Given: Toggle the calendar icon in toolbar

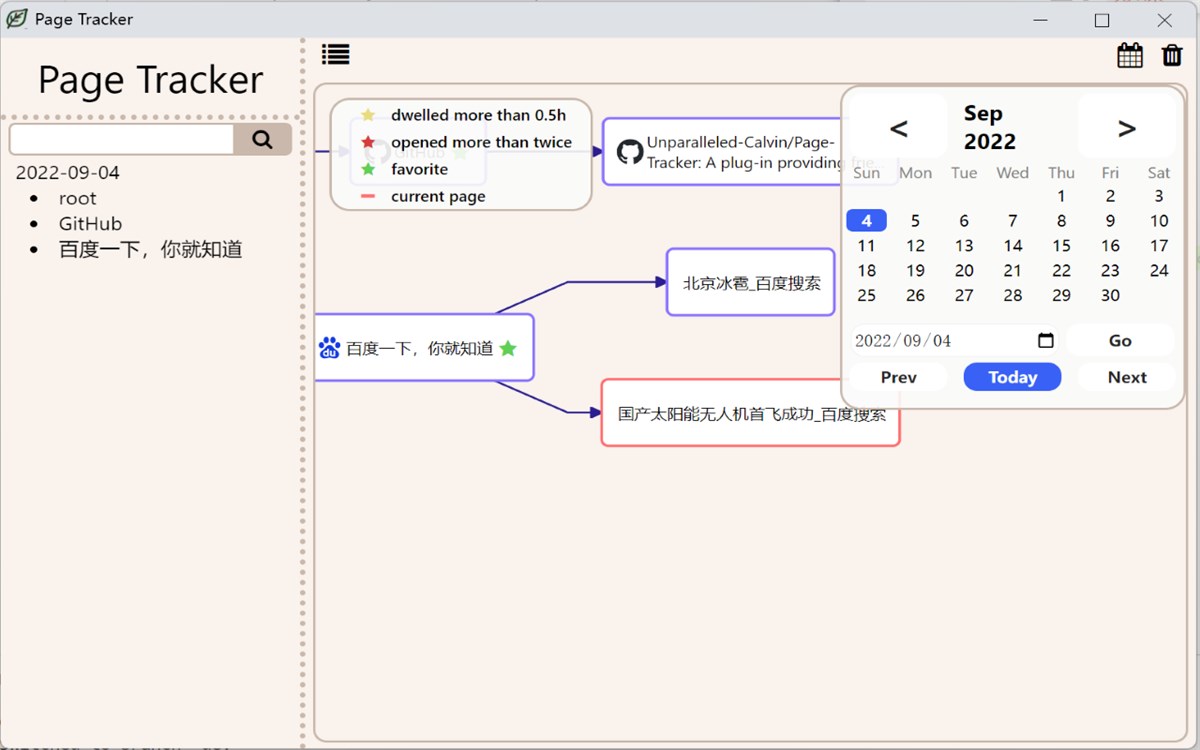Looking at the screenshot, I should (1130, 55).
